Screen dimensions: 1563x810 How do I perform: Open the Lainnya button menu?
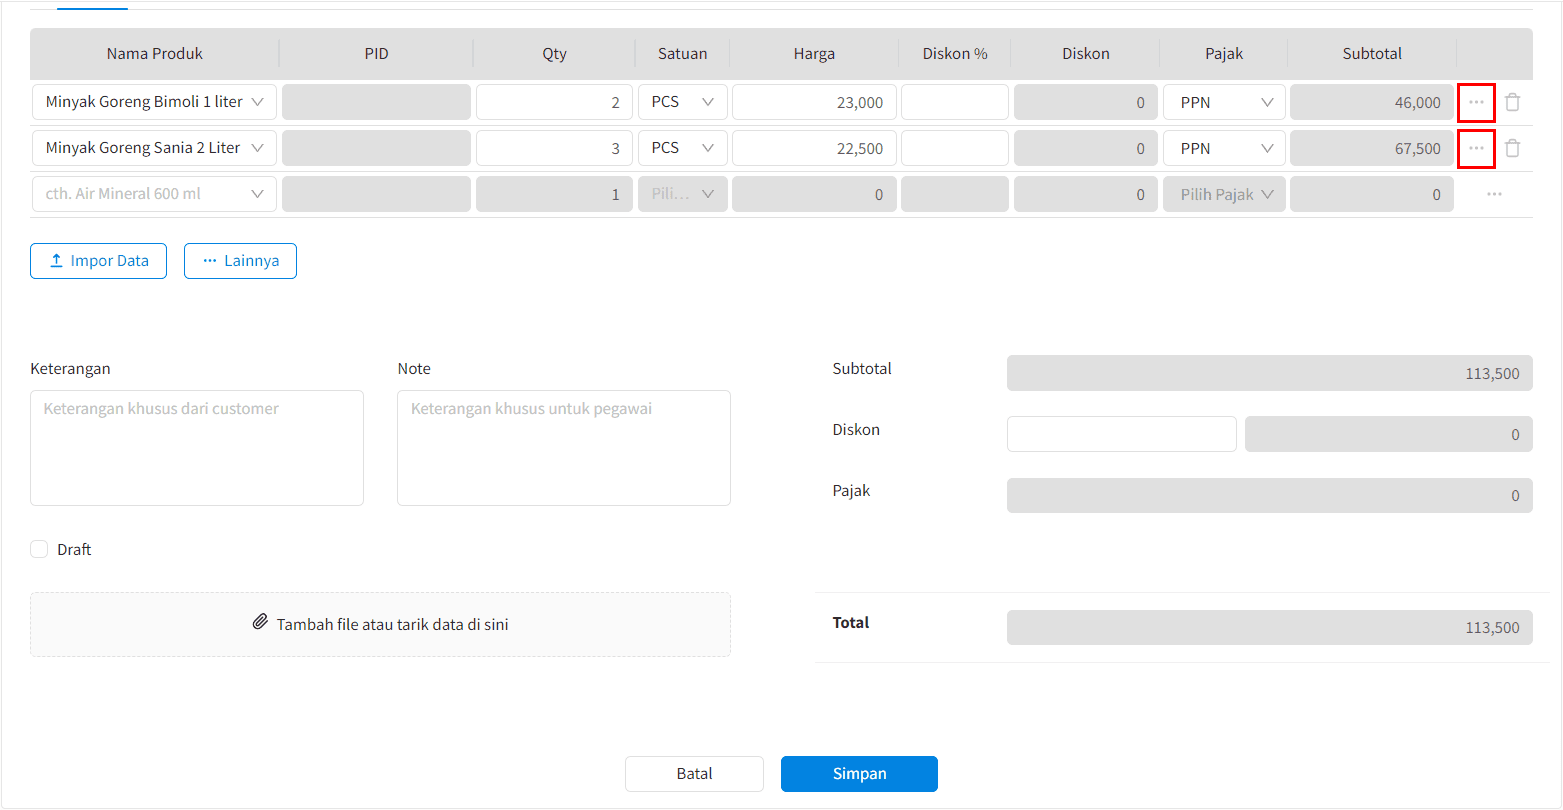pyautogui.click(x=240, y=261)
